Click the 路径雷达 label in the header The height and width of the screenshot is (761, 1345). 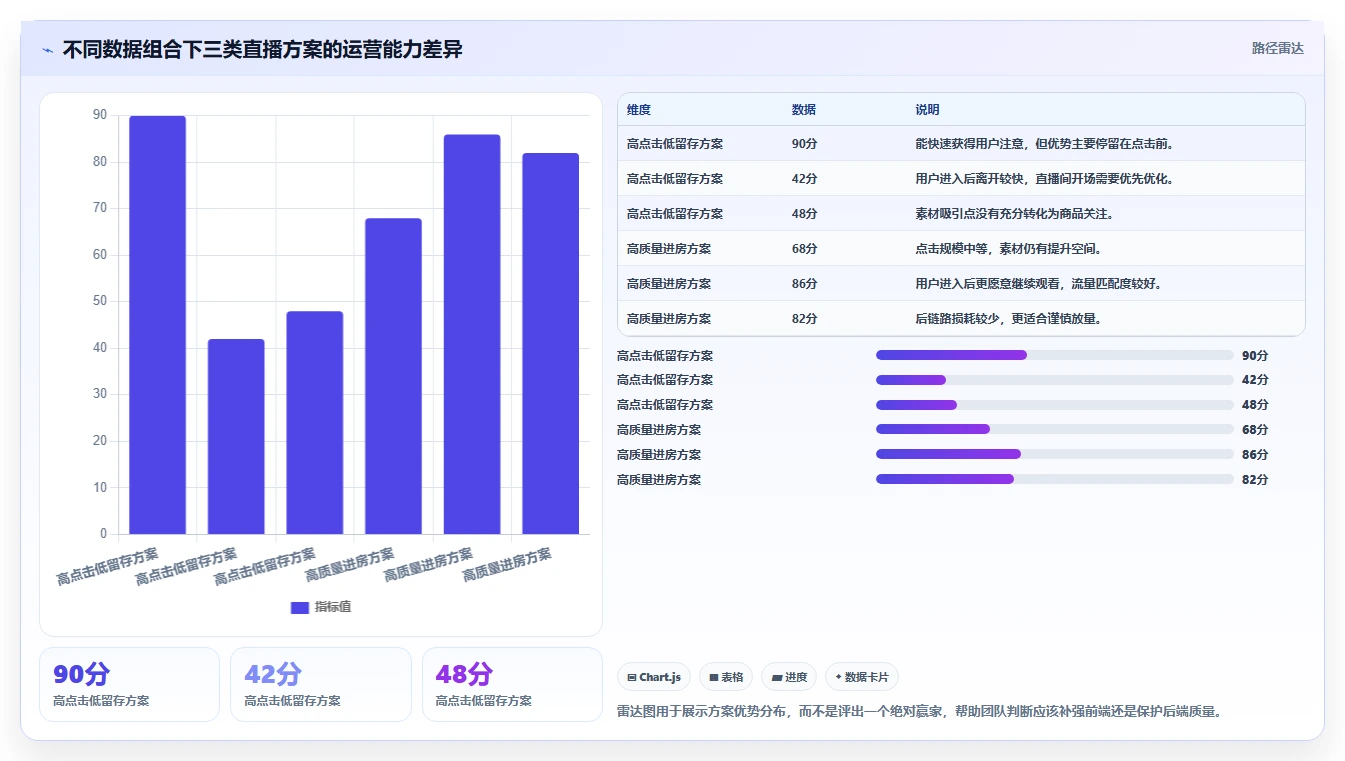pyautogui.click(x=1277, y=48)
